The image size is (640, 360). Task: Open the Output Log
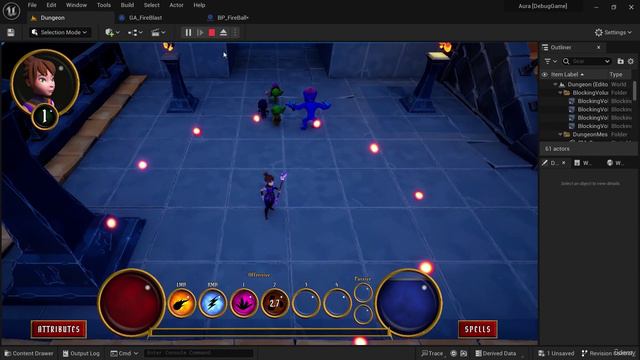click(x=81, y=353)
